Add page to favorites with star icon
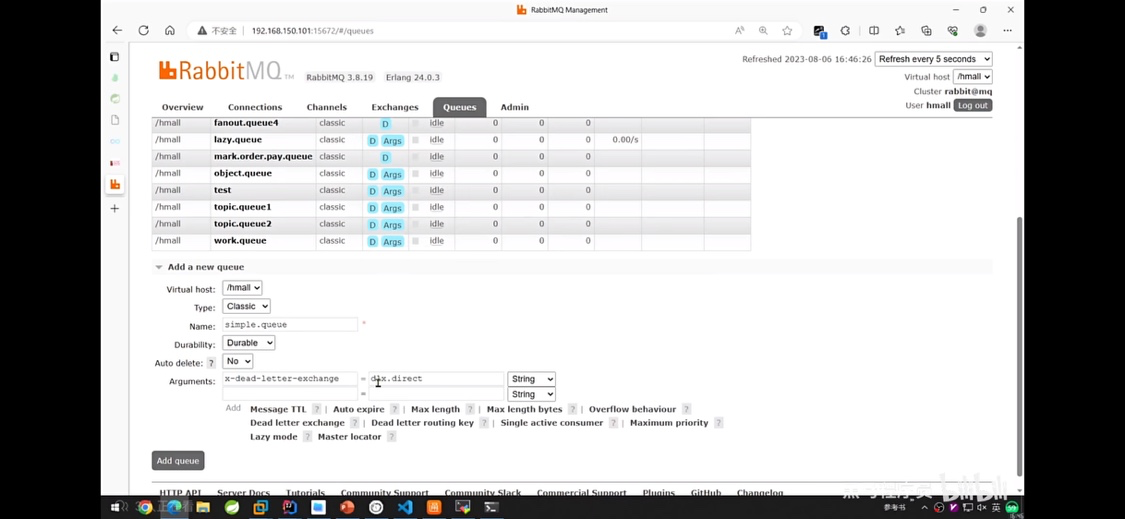The image size is (1125, 519). [x=787, y=31]
